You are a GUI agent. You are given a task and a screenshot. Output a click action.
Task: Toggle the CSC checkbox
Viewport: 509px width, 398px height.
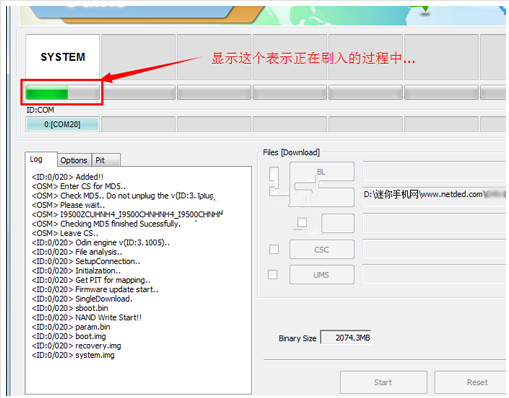coord(274,249)
